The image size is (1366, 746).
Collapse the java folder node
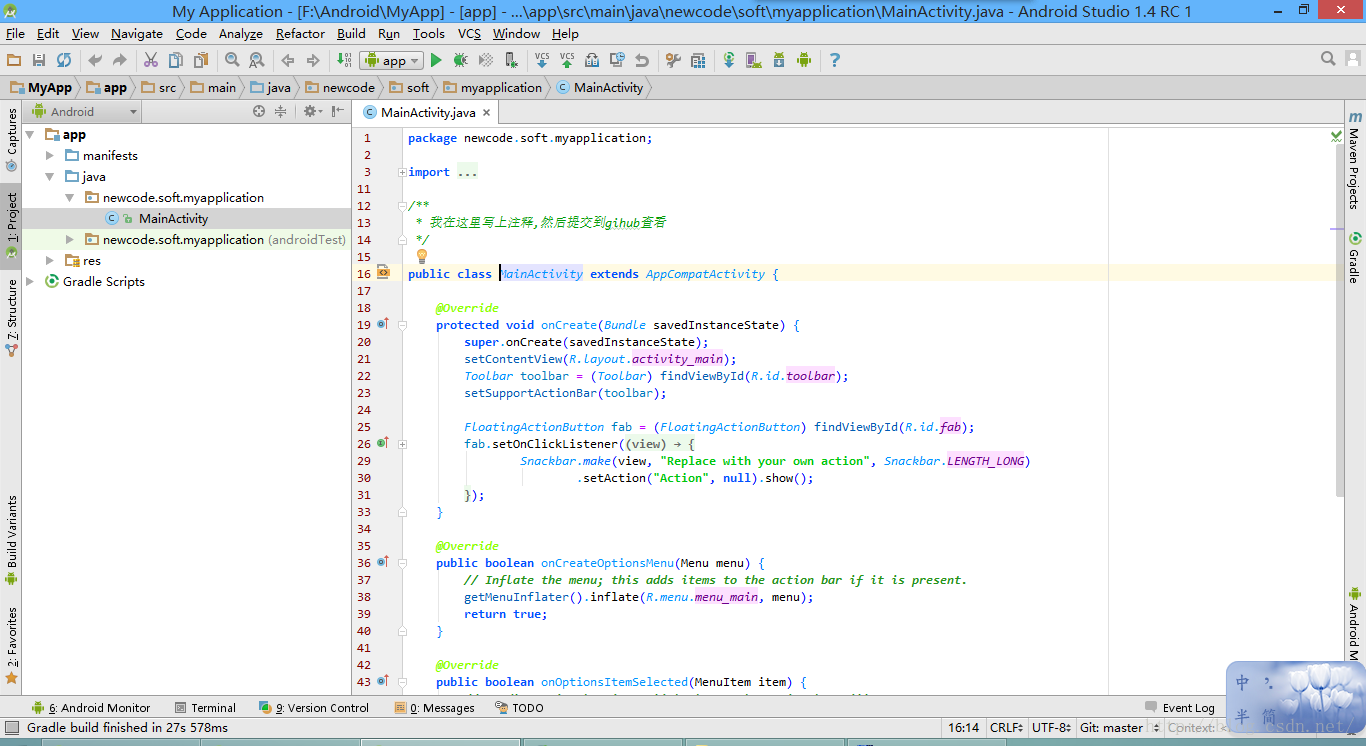(50, 176)
